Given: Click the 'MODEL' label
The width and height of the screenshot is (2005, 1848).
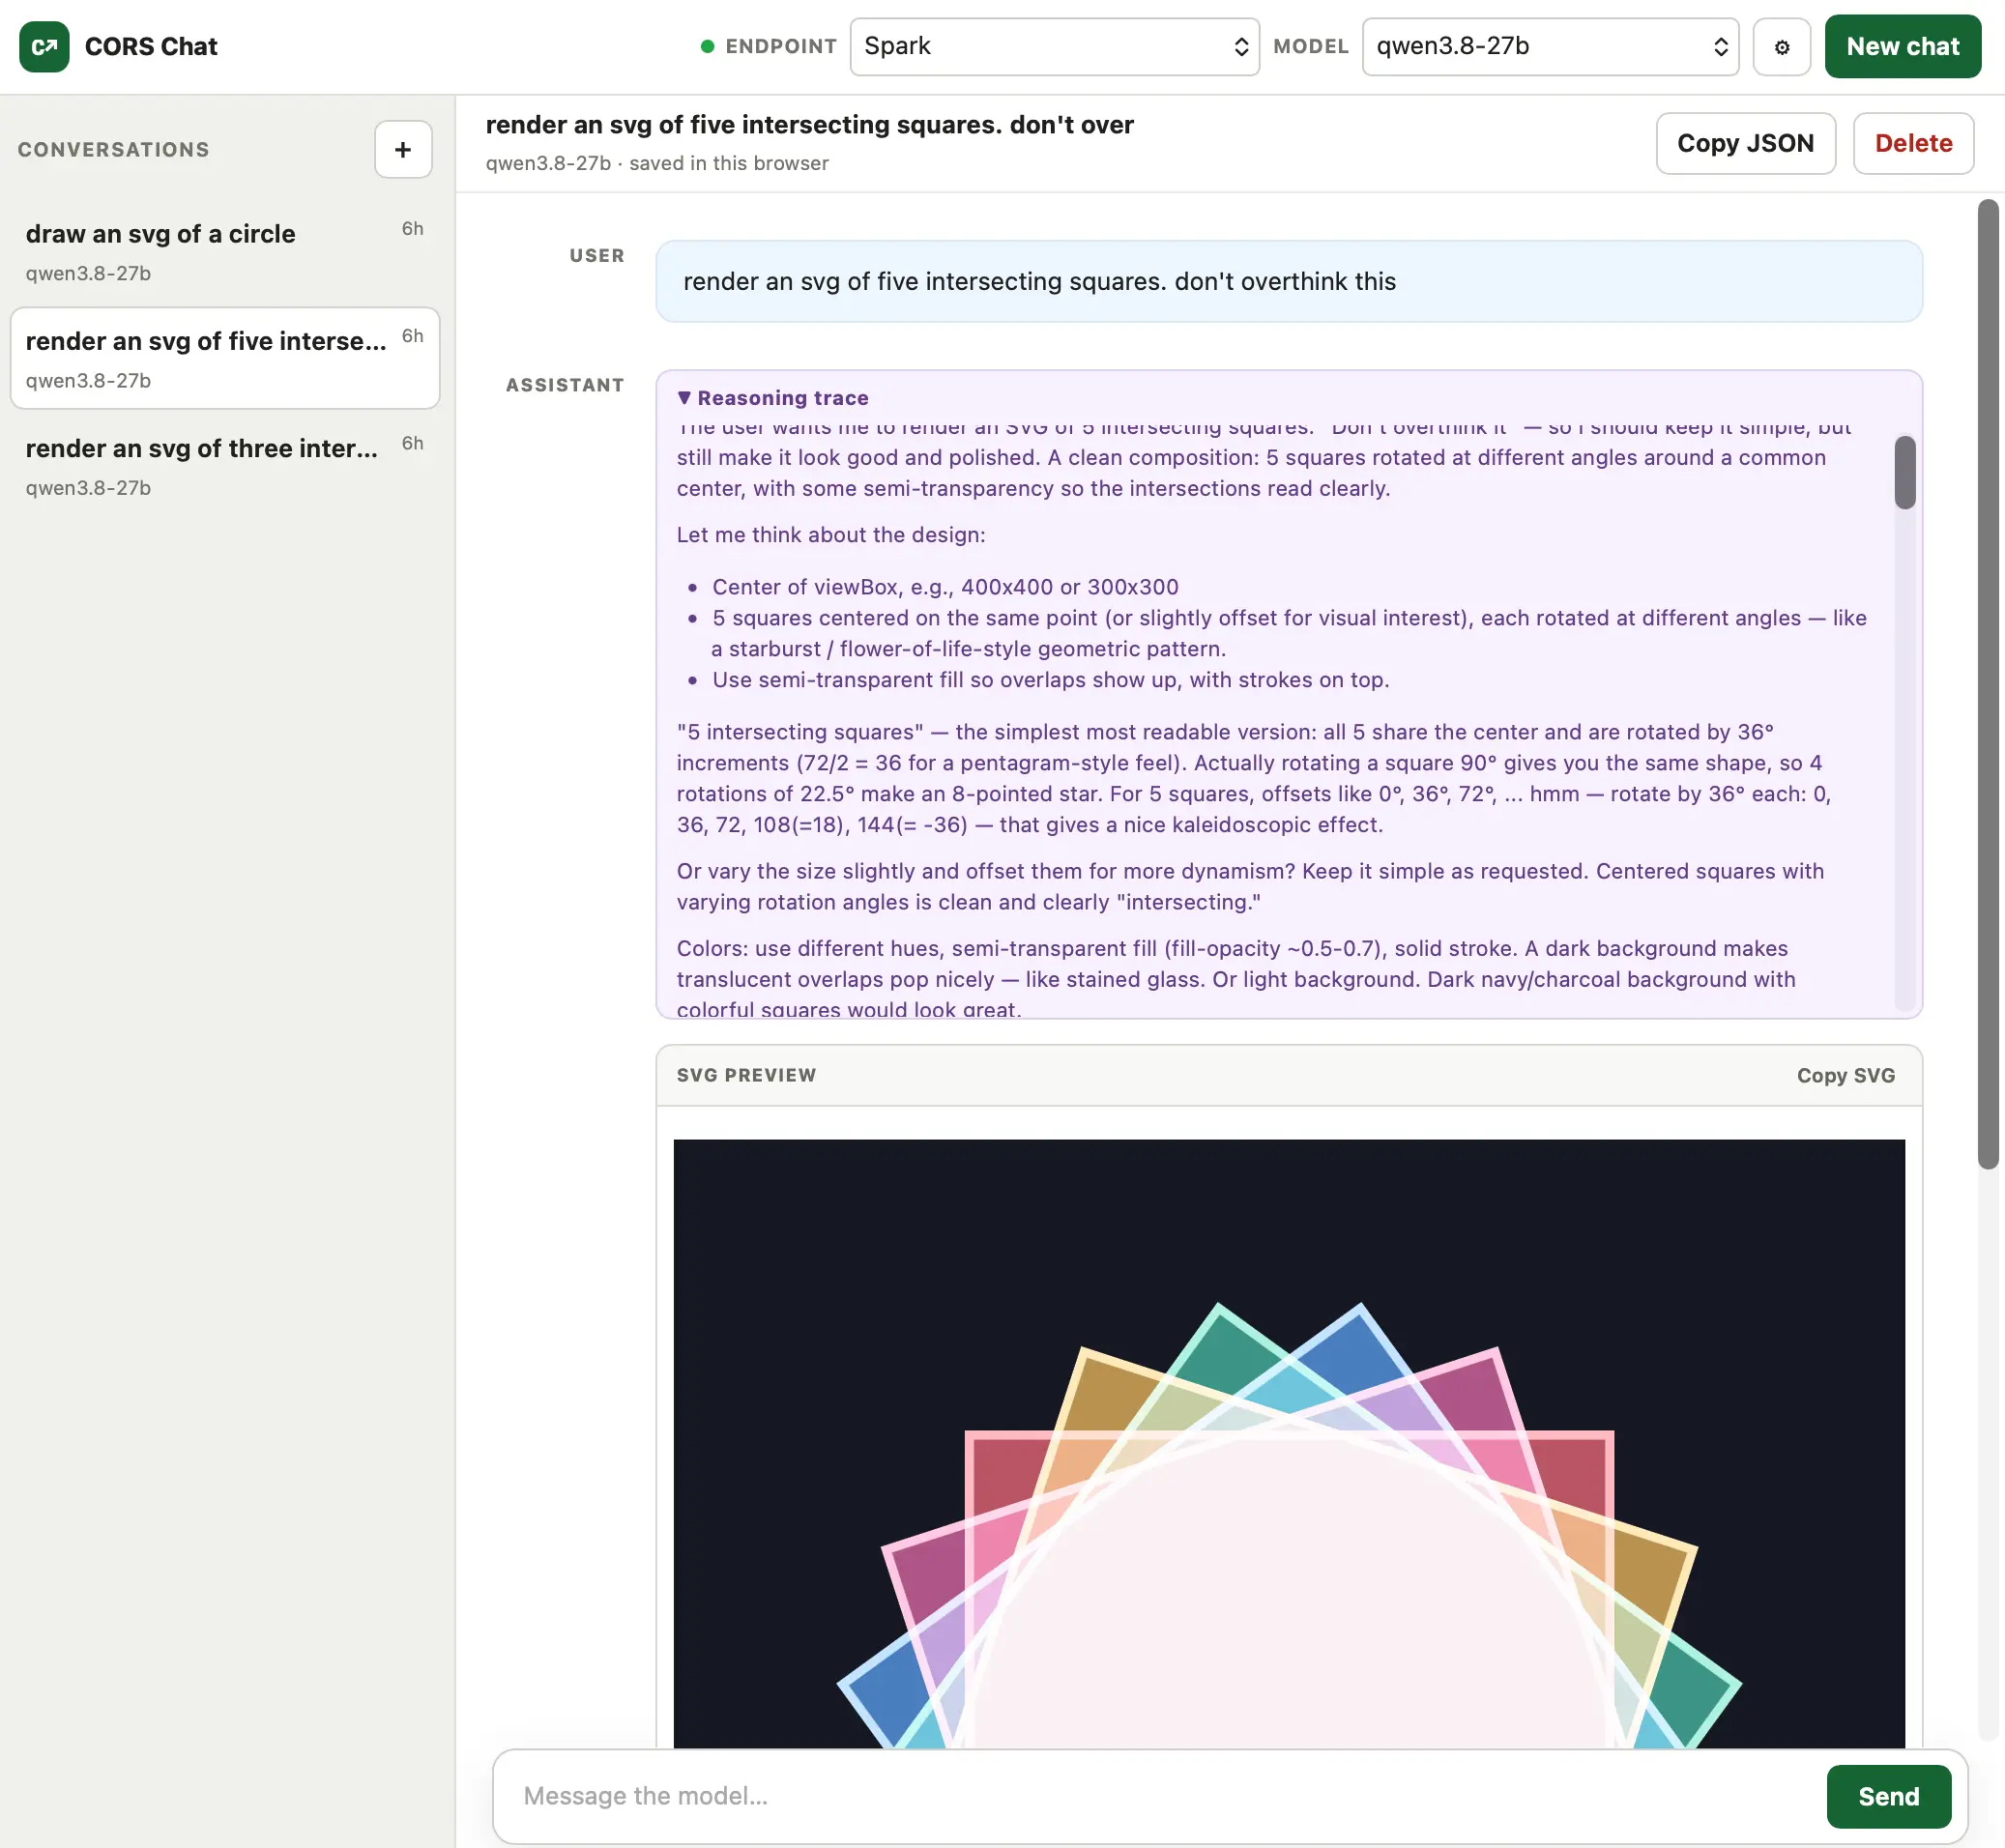Looking at the screenshot, I should 1310,46.
